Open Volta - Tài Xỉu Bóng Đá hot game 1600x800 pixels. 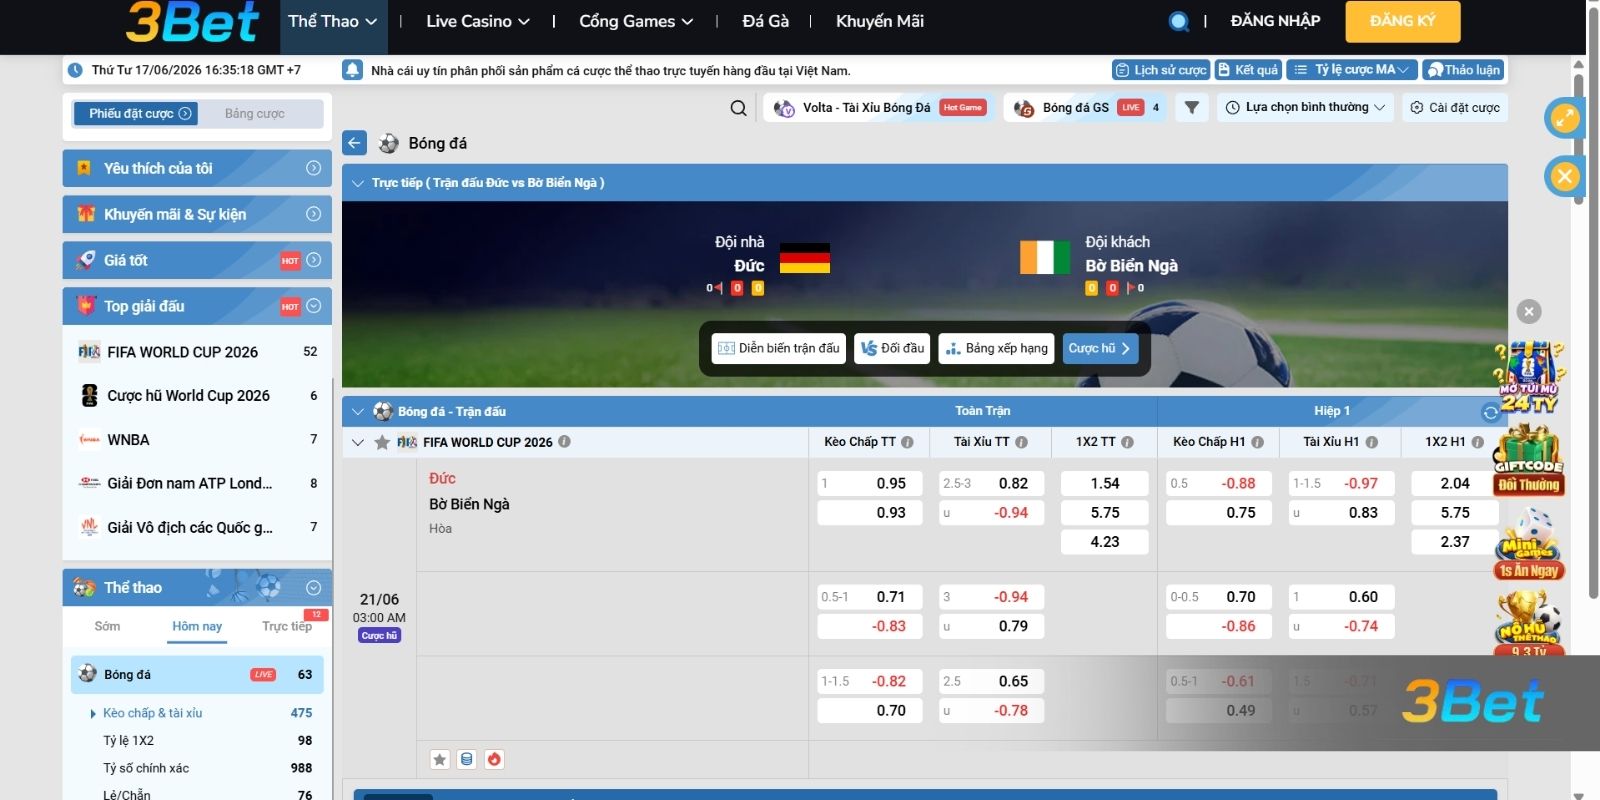(881, 108)
